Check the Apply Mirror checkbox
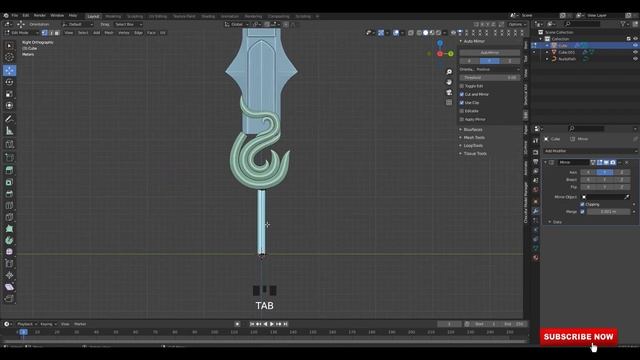Image resolution: width=640 pixels, height=360 pixels. click(x=462, y=120)
